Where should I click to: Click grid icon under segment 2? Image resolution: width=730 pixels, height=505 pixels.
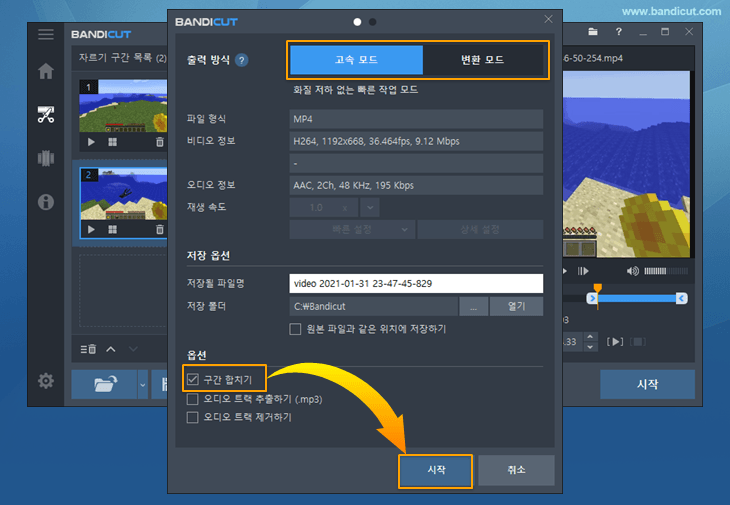pyautogui.click(x=113, y=229)
